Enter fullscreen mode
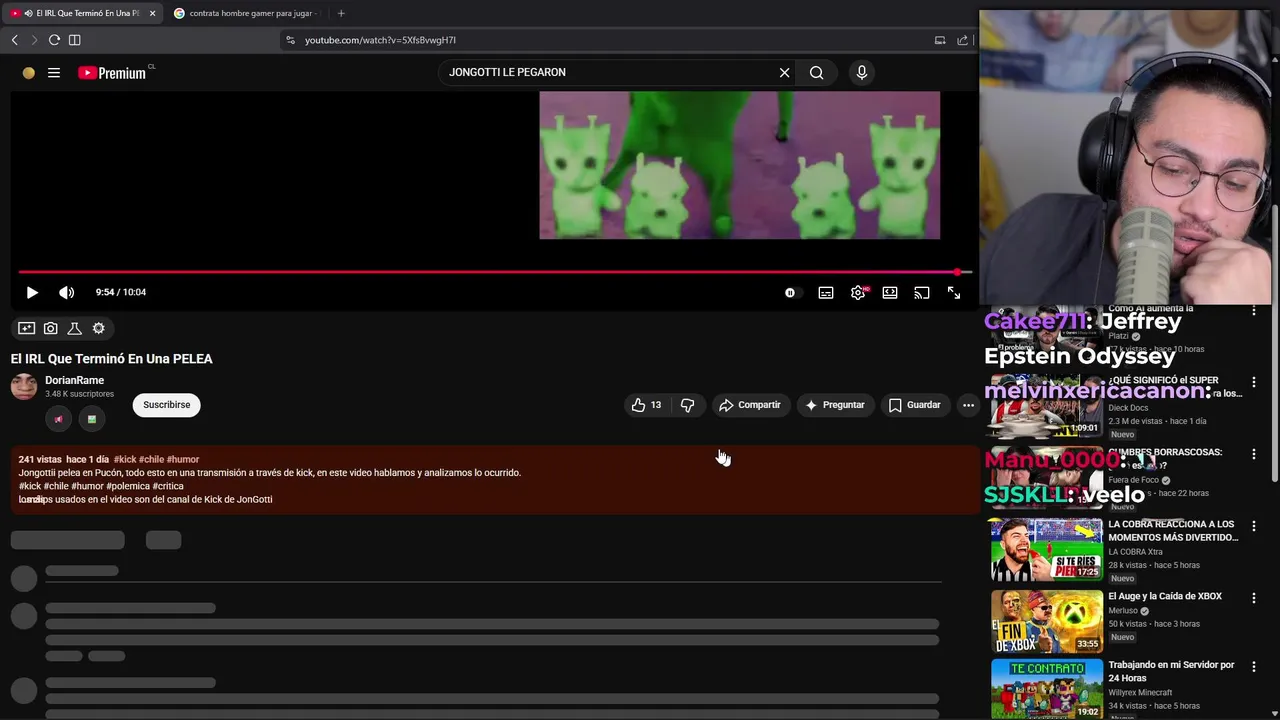Image resolution: width=1280 pixels, height=720 pixels. tap(954, 292)
